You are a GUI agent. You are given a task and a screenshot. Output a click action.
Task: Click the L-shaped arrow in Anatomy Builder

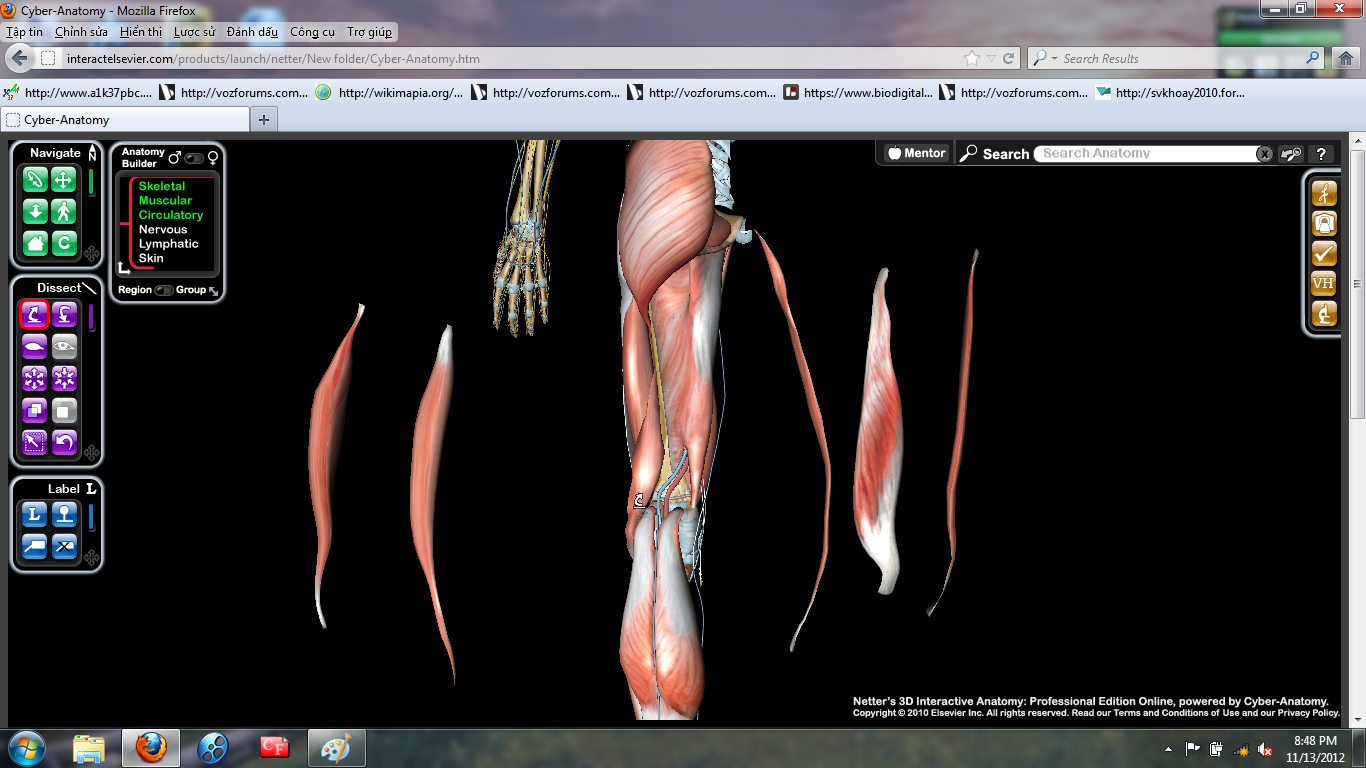coord(124,267)
